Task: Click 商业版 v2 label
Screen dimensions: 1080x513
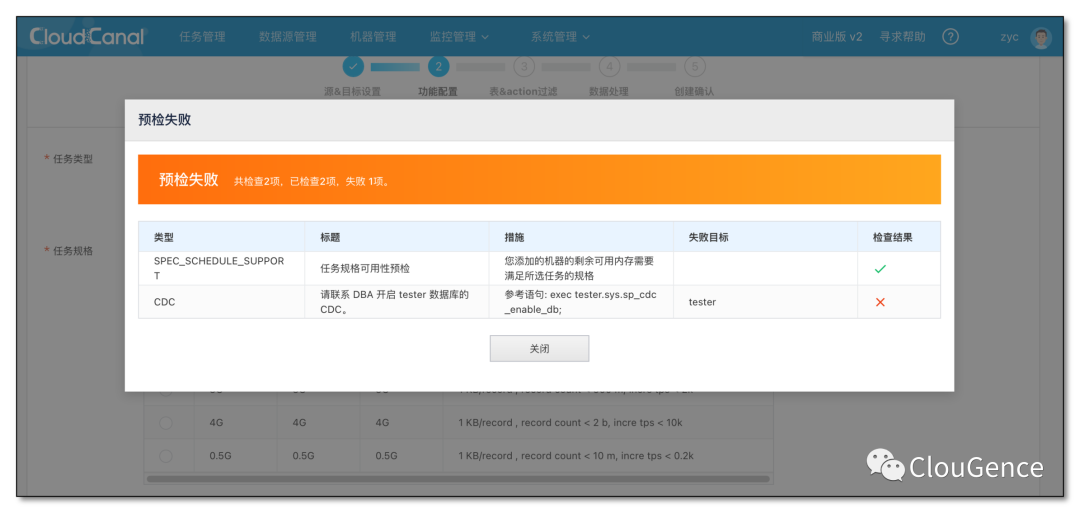Action: tap(836, 37)
